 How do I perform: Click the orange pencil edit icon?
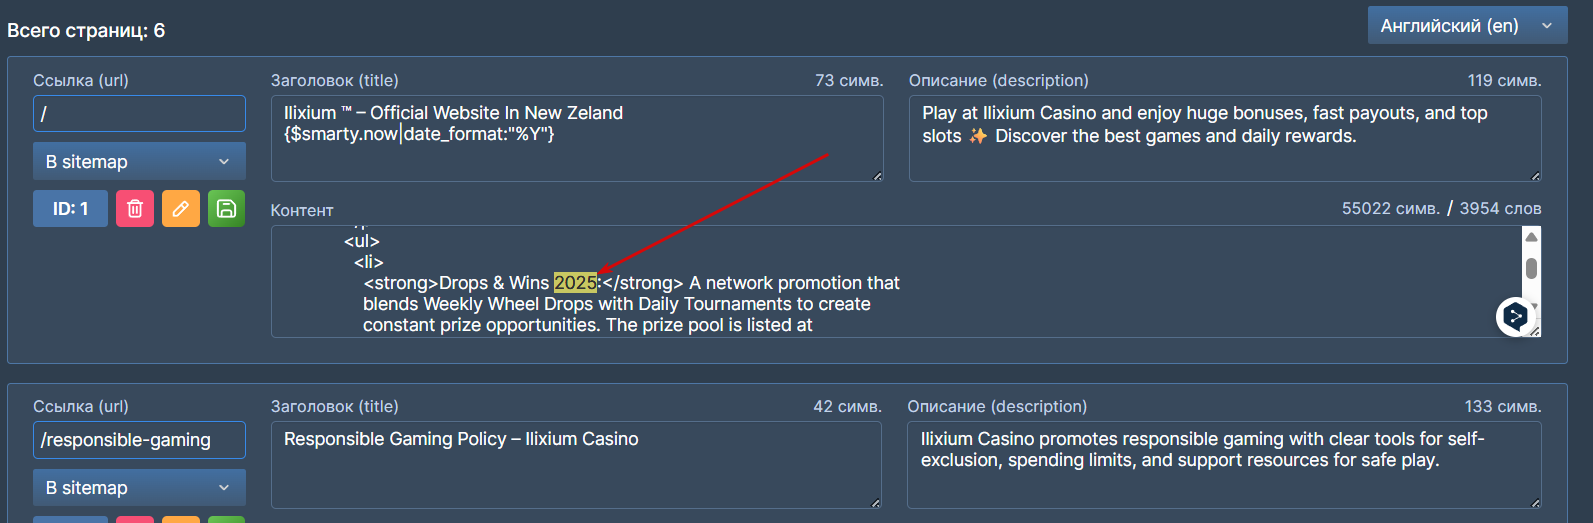[x=181, y=209]
